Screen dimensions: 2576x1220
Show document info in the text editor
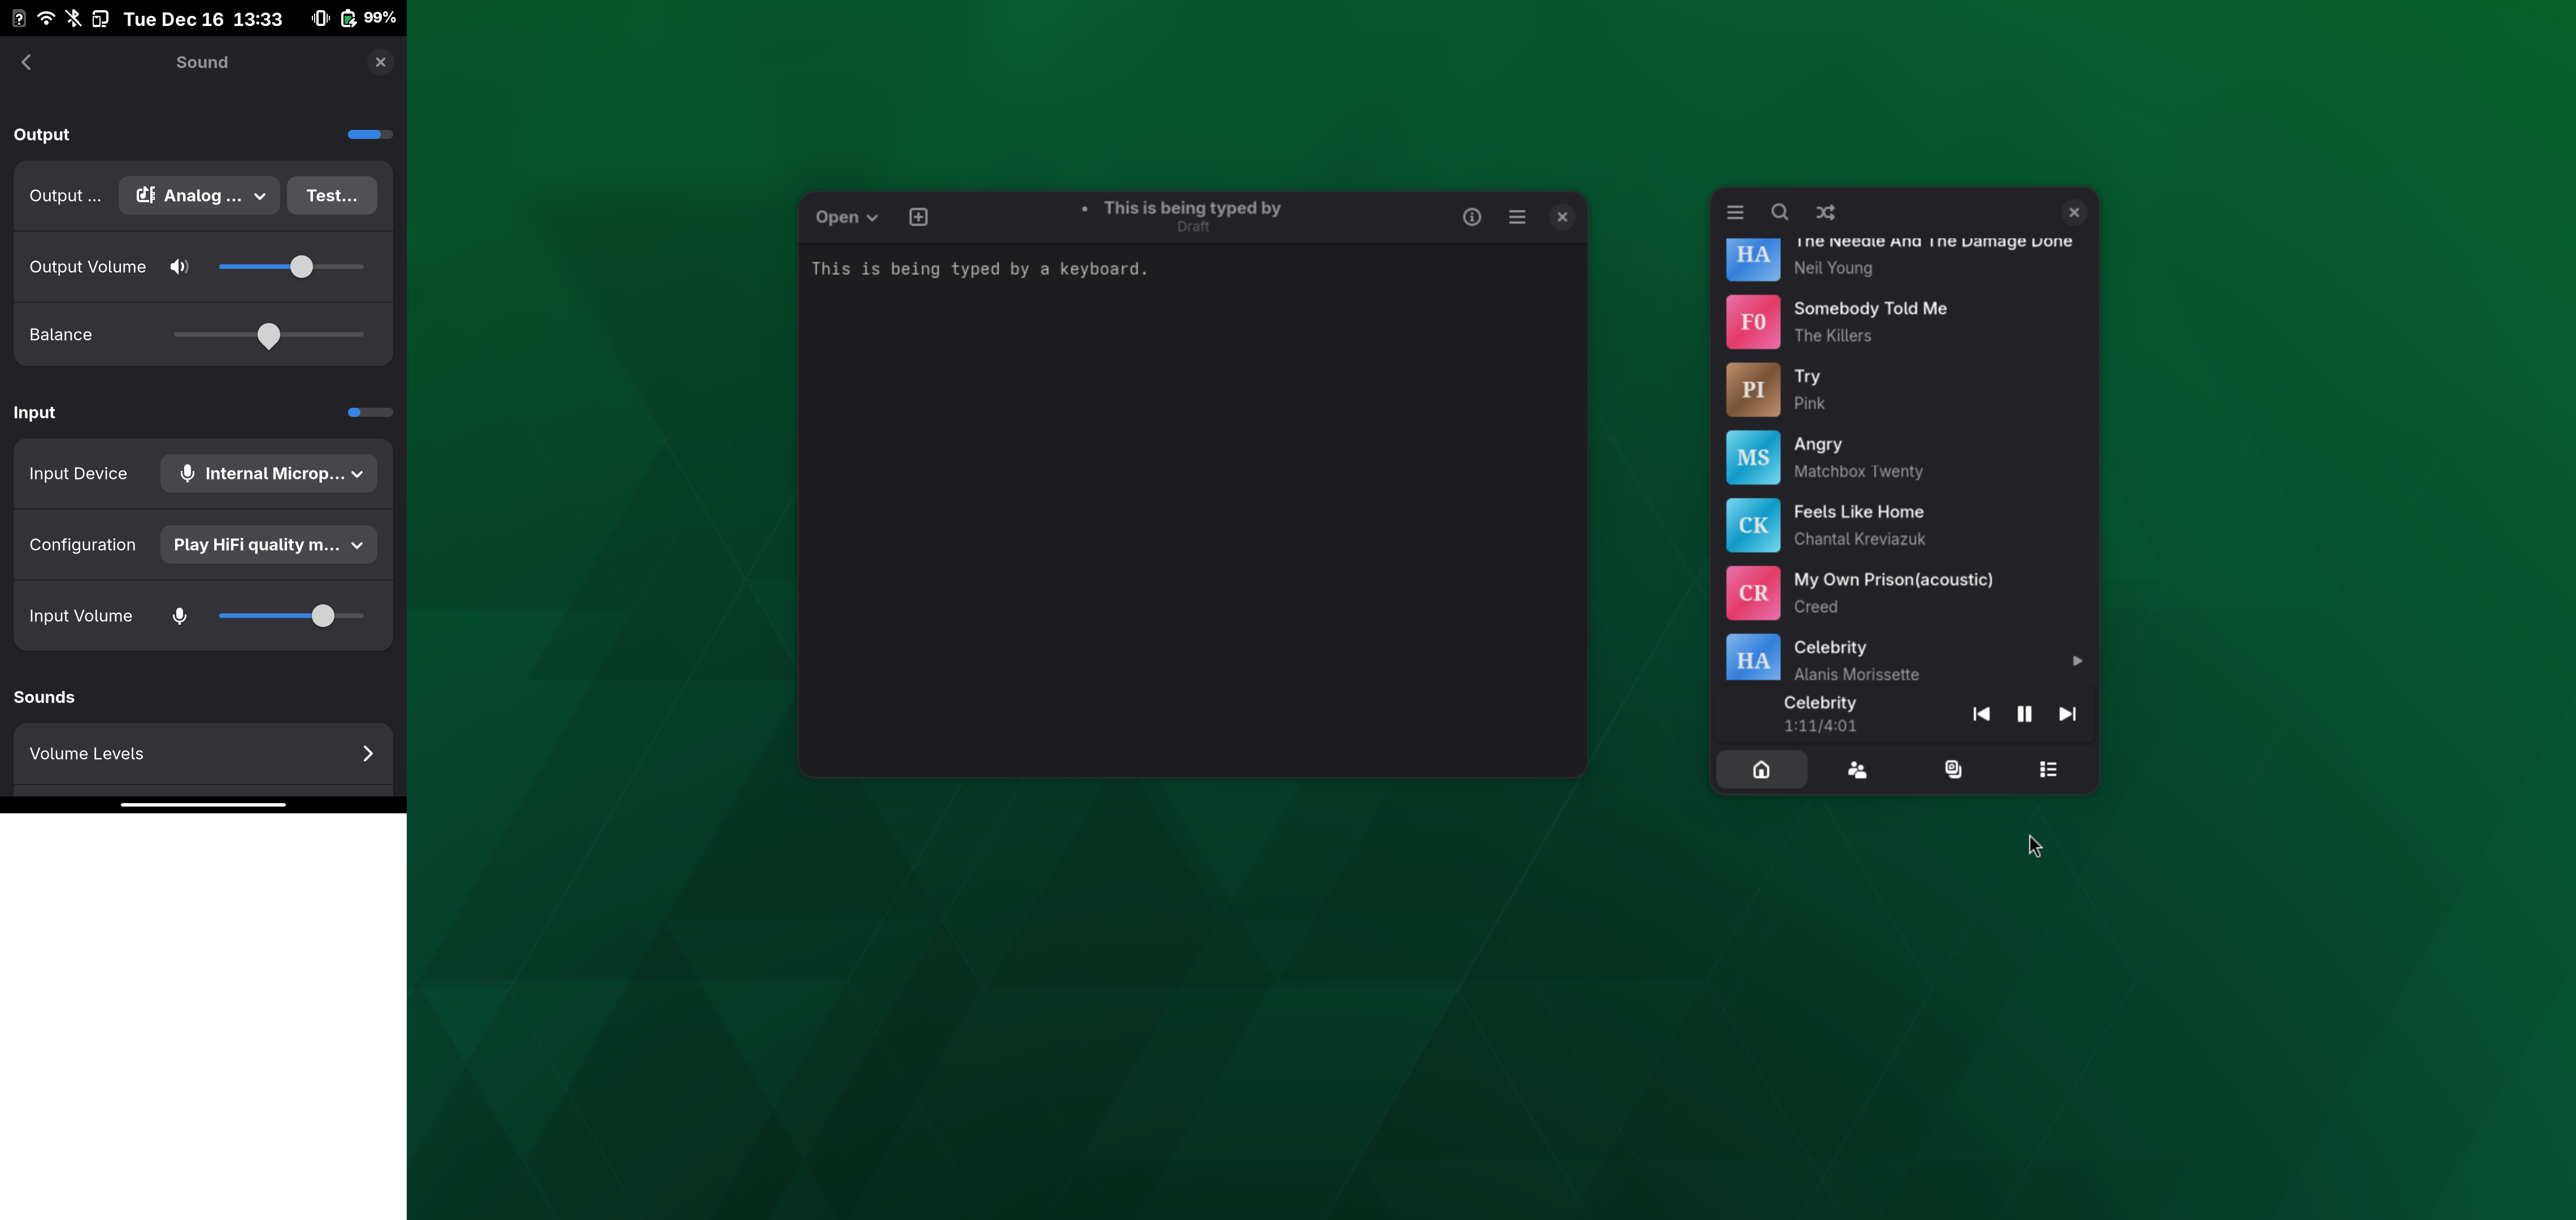(1471, 217)
